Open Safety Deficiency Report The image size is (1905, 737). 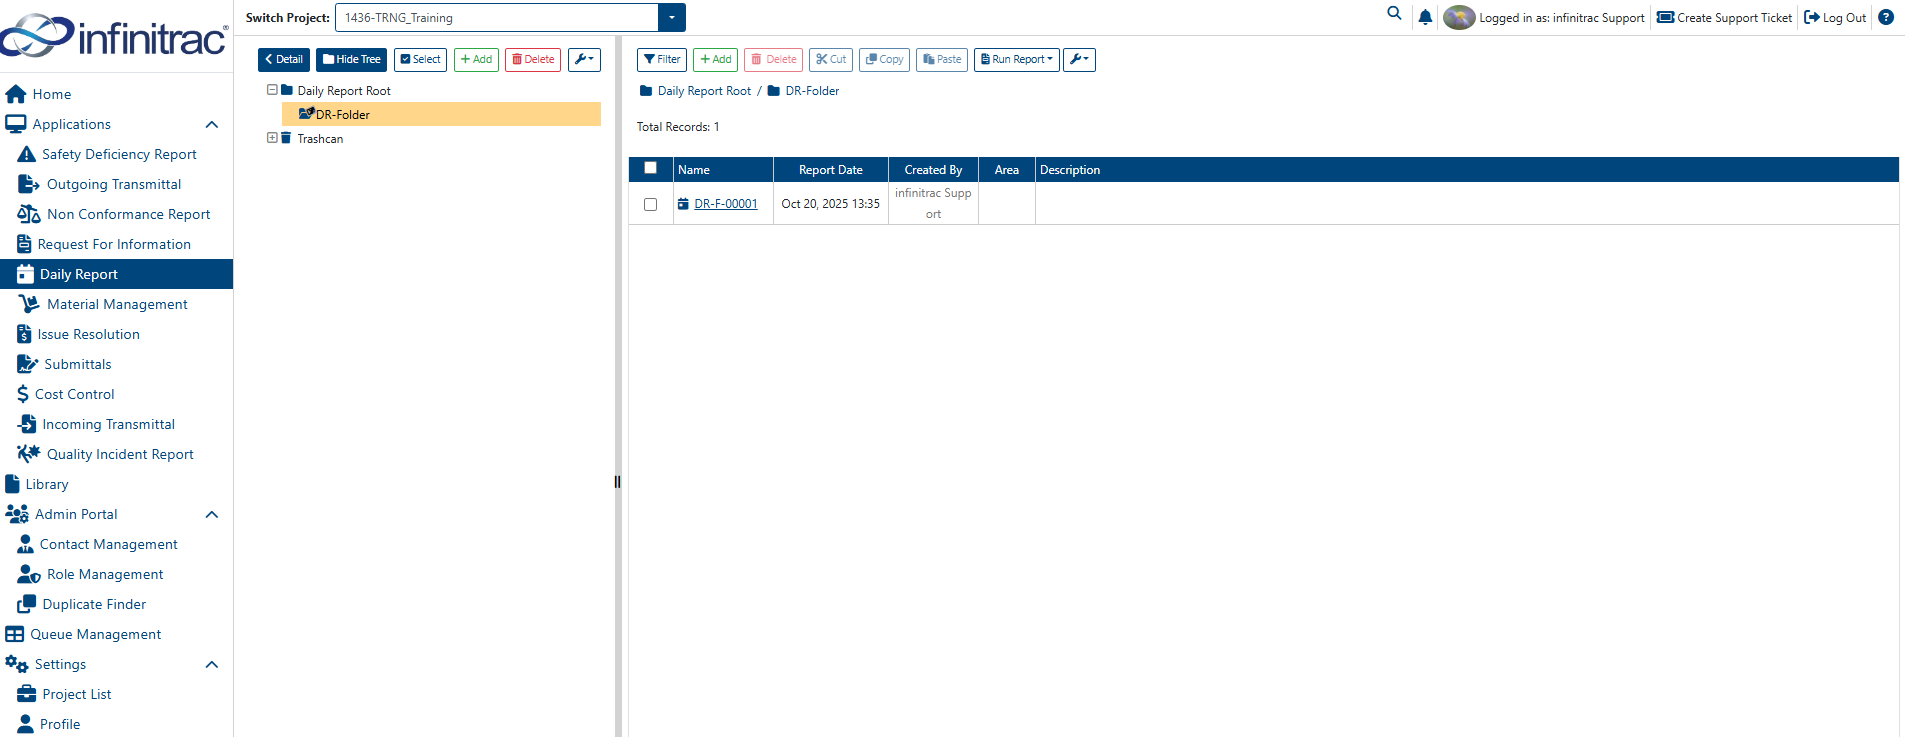pyautogui.click(x=119, y=154)
